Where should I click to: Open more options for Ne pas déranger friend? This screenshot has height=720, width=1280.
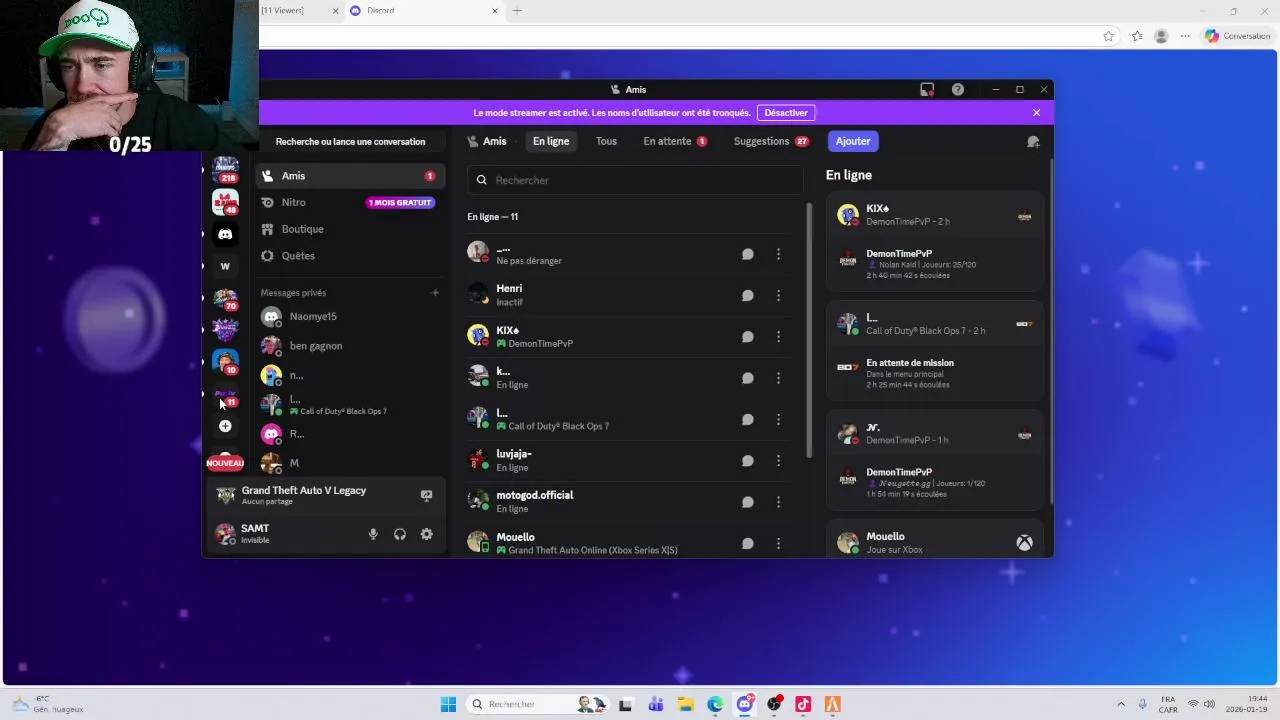(x=778, y=254)
